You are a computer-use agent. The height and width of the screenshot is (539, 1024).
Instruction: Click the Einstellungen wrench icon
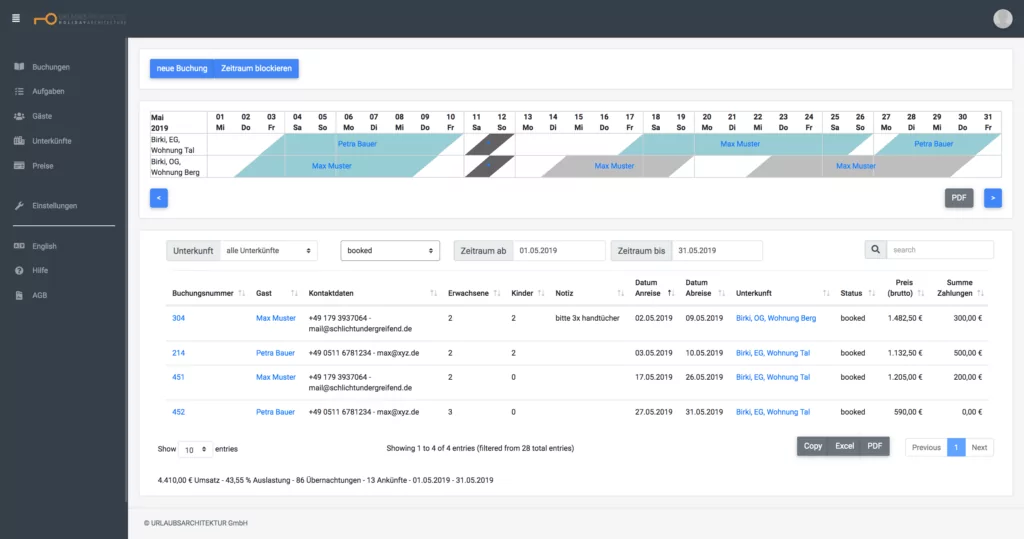pos(19,206)
